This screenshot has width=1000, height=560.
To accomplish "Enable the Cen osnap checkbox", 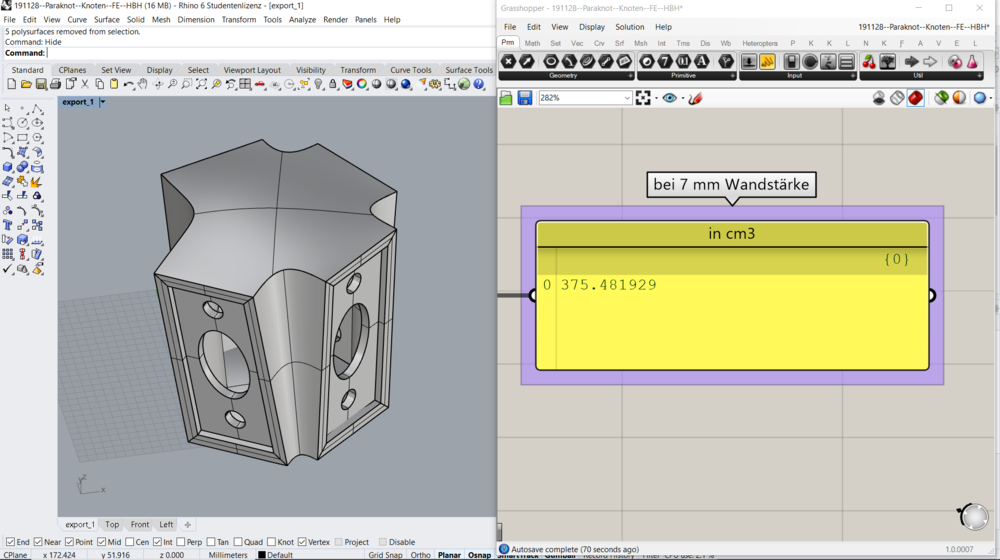I will coord(130,542).
